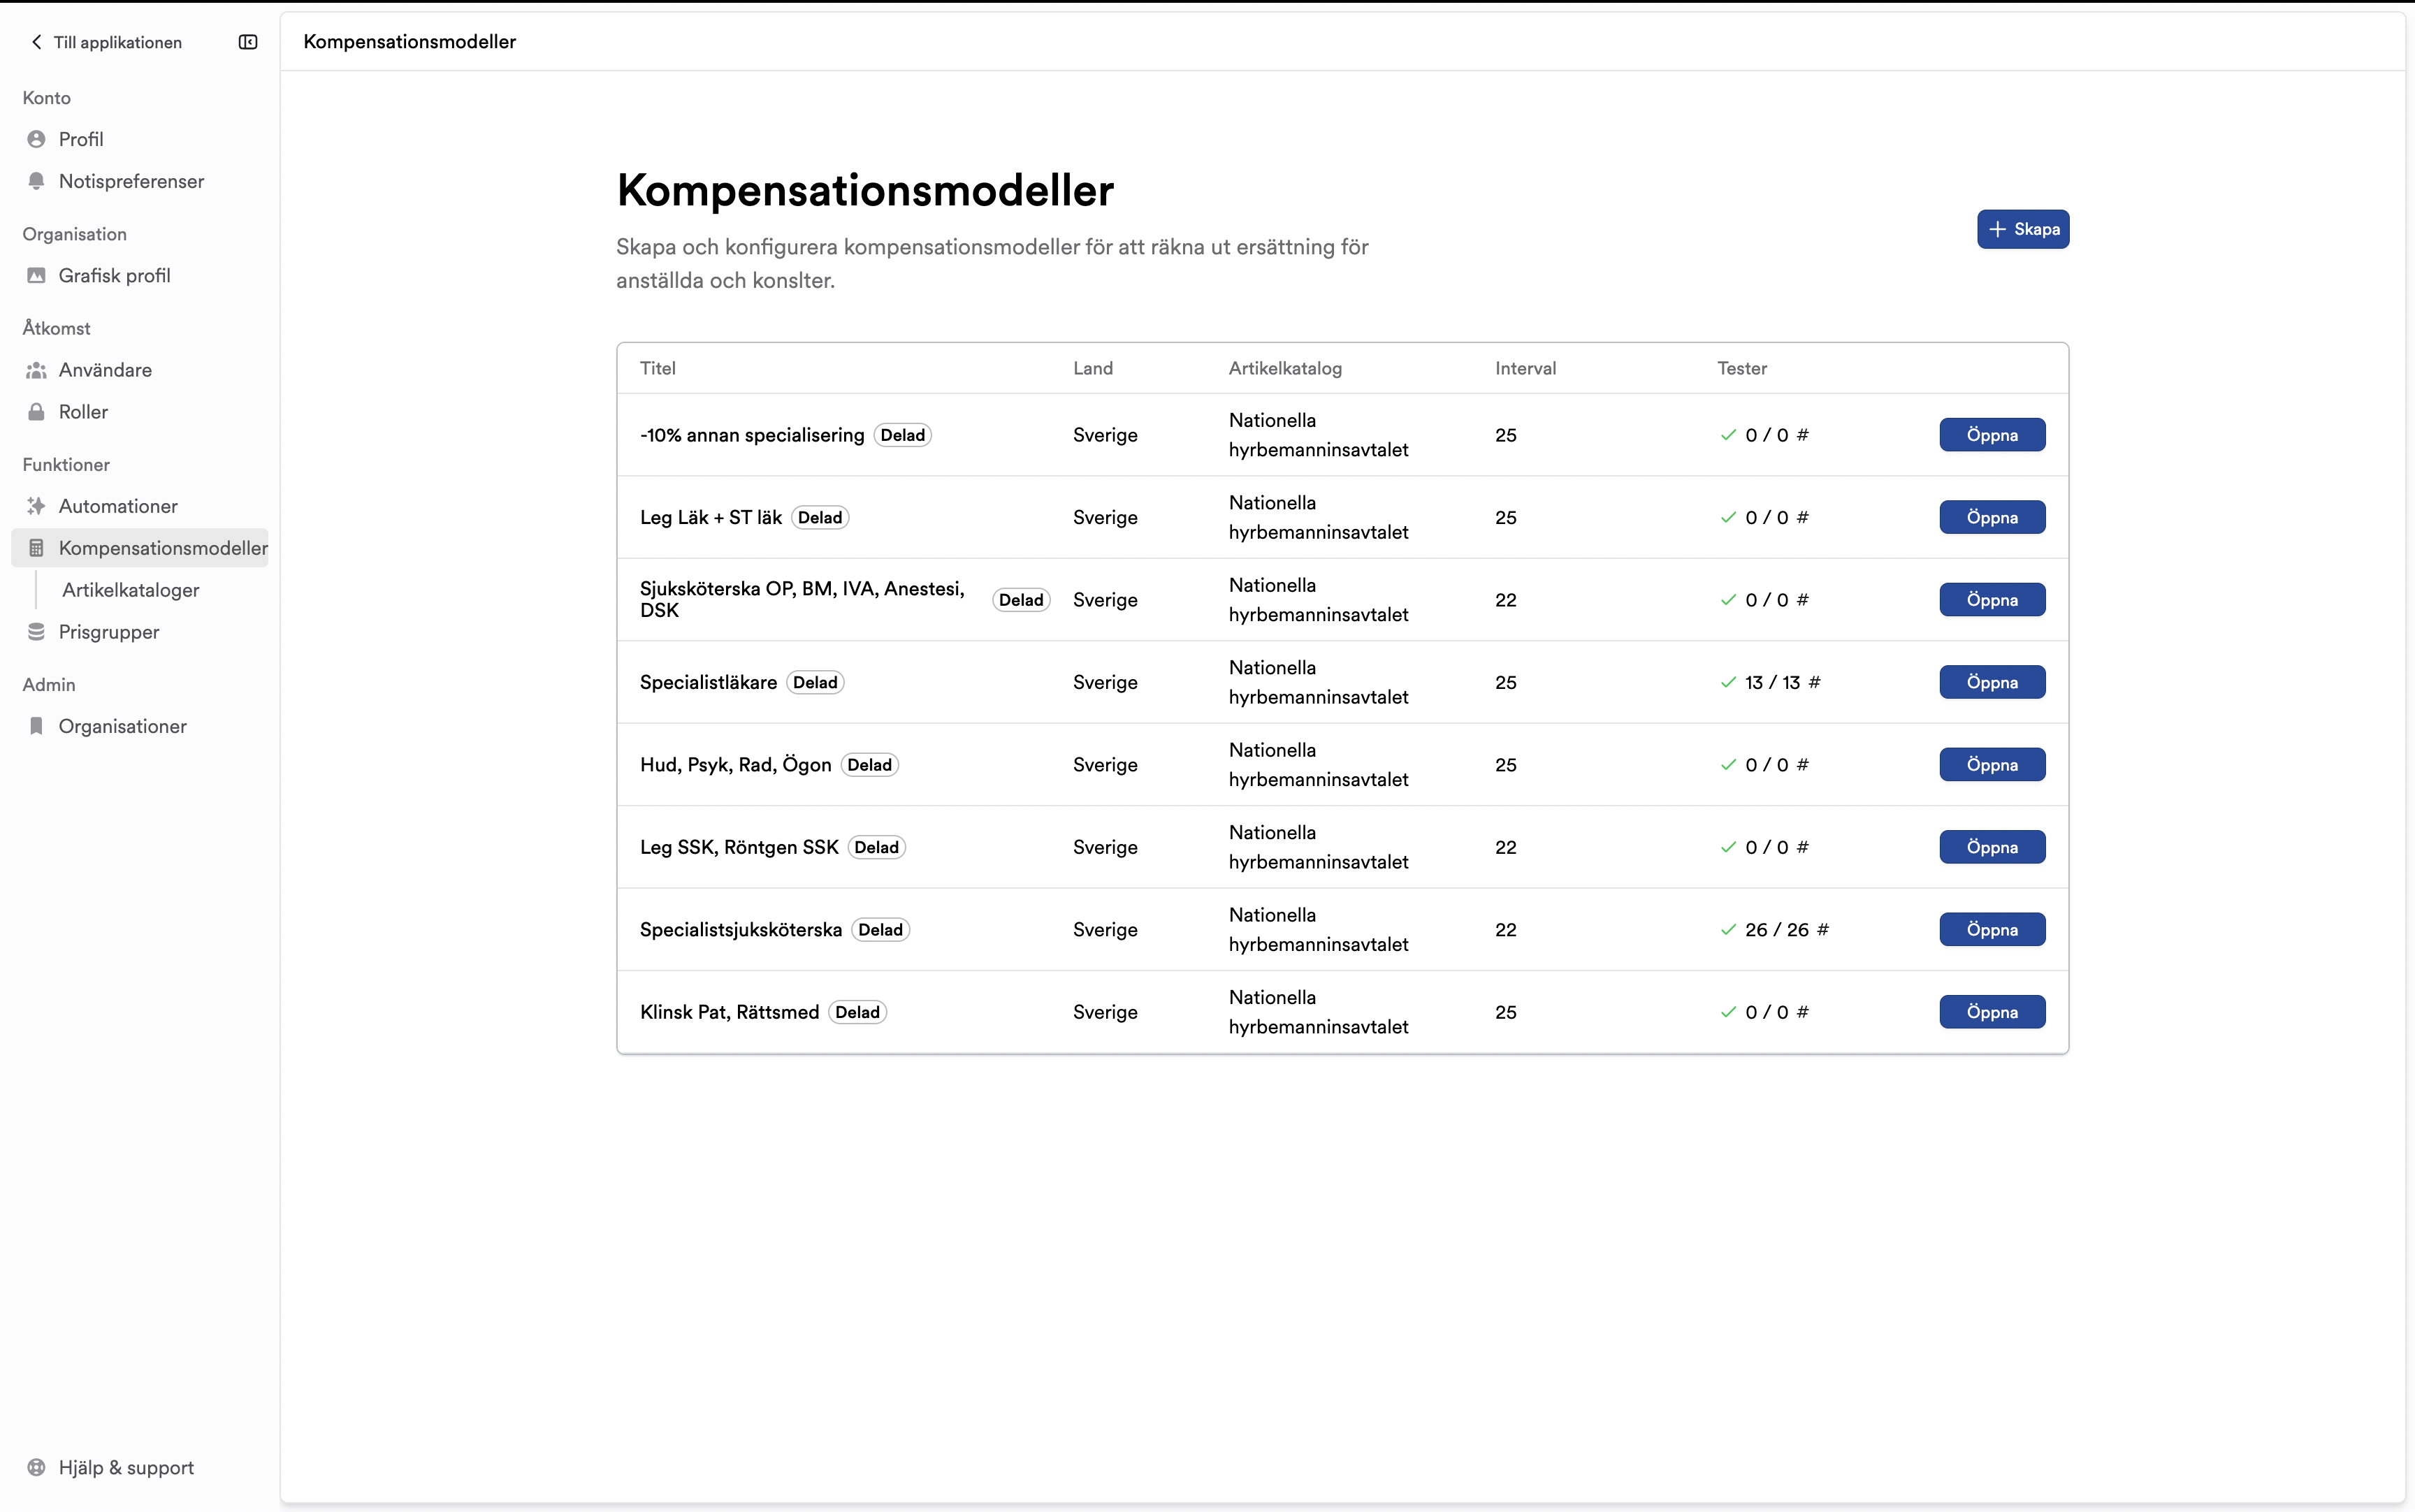Open Roller using the lock icon

tap(37, 412)
